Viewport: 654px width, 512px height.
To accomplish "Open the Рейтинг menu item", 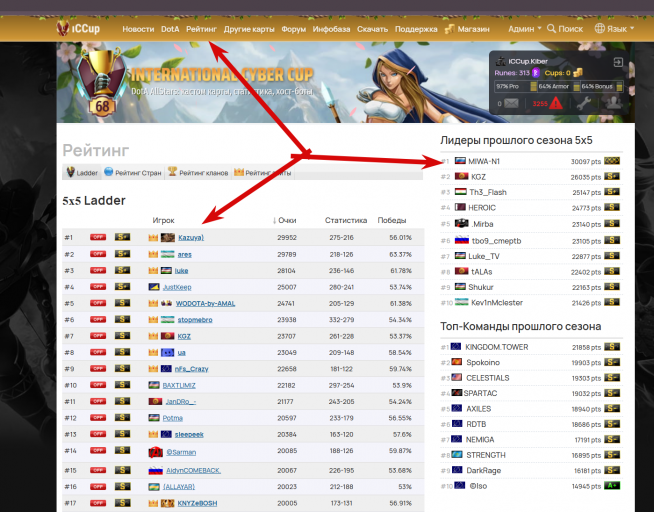I will point(201,29).
